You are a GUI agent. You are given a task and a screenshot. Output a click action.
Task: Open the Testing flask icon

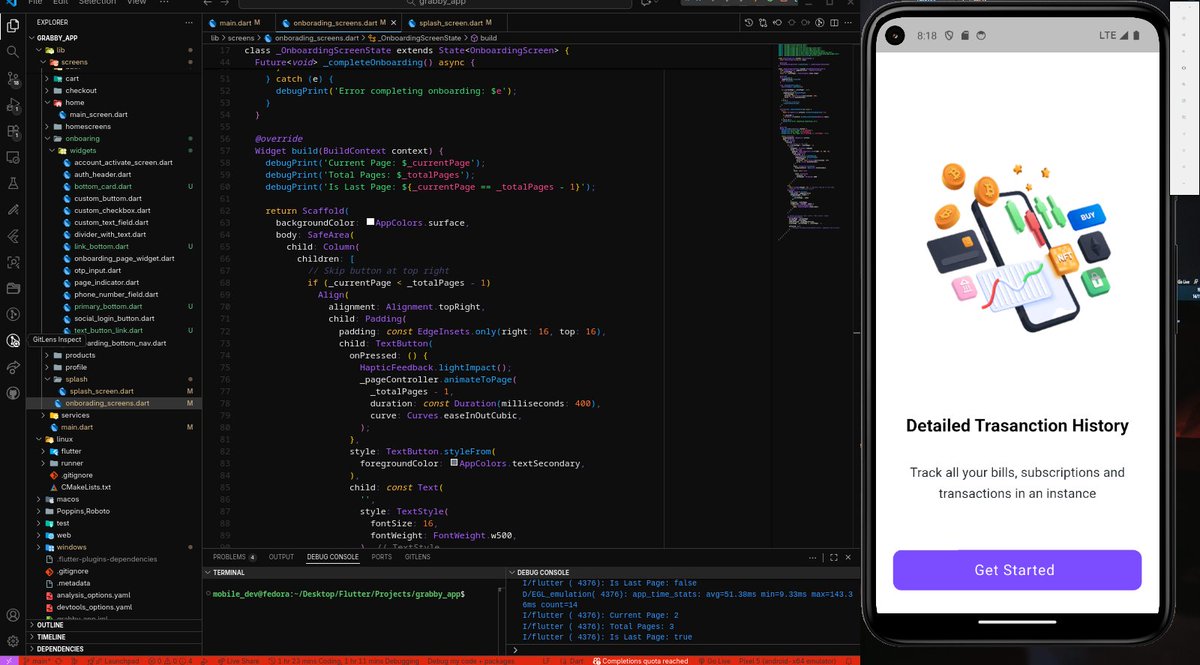(x=13, y=184)
